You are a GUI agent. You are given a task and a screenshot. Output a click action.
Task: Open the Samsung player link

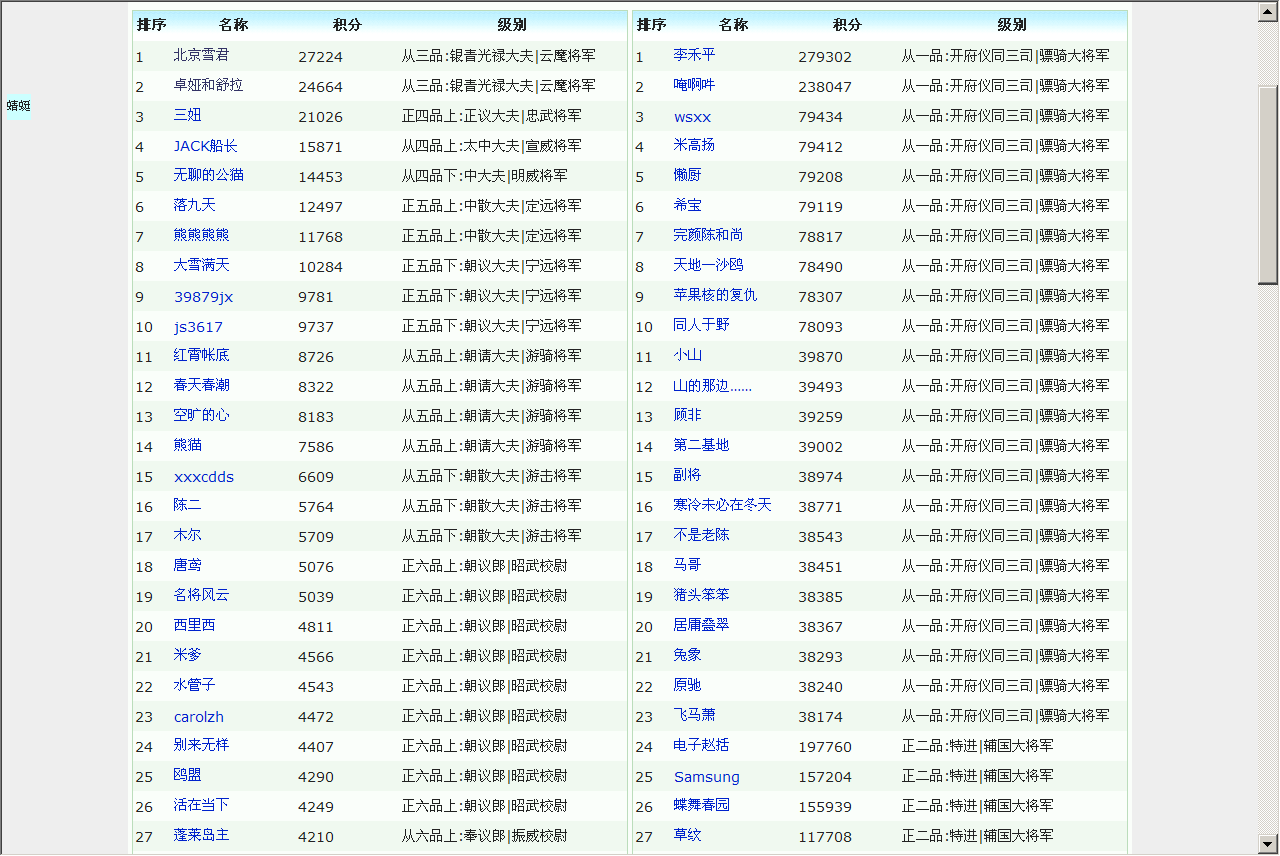tap(707, 777)
